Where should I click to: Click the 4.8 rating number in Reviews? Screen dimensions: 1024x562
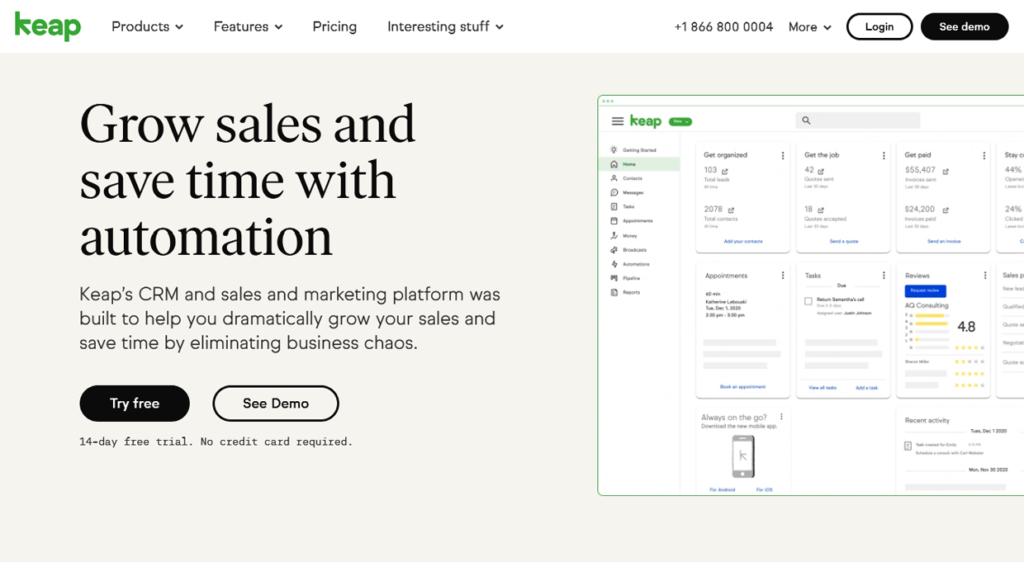point(966,326)
